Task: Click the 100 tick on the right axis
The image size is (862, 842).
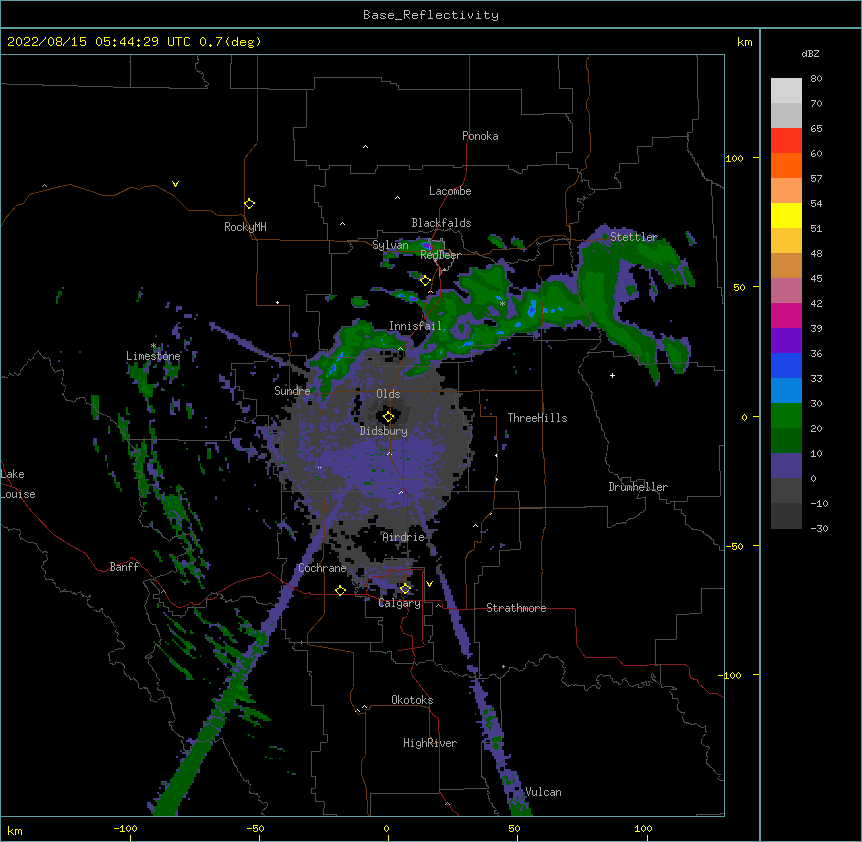Action: point(734,158)
